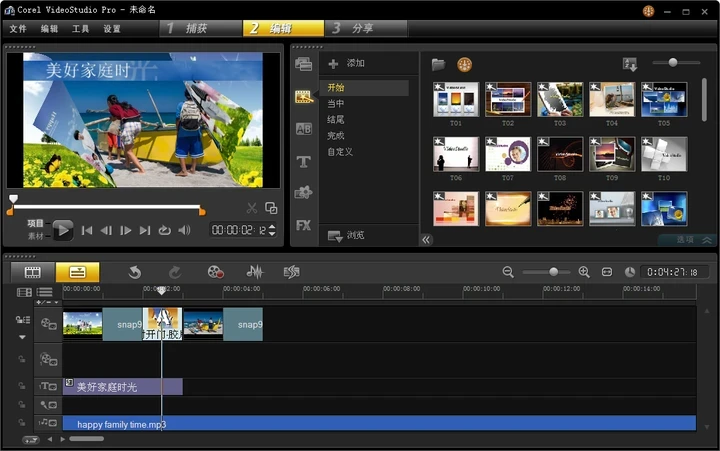Image resolution: width=720 pixels, height=451 pixels.
Task: Expand track list arrow below video track lock
Action: [22, 337]
